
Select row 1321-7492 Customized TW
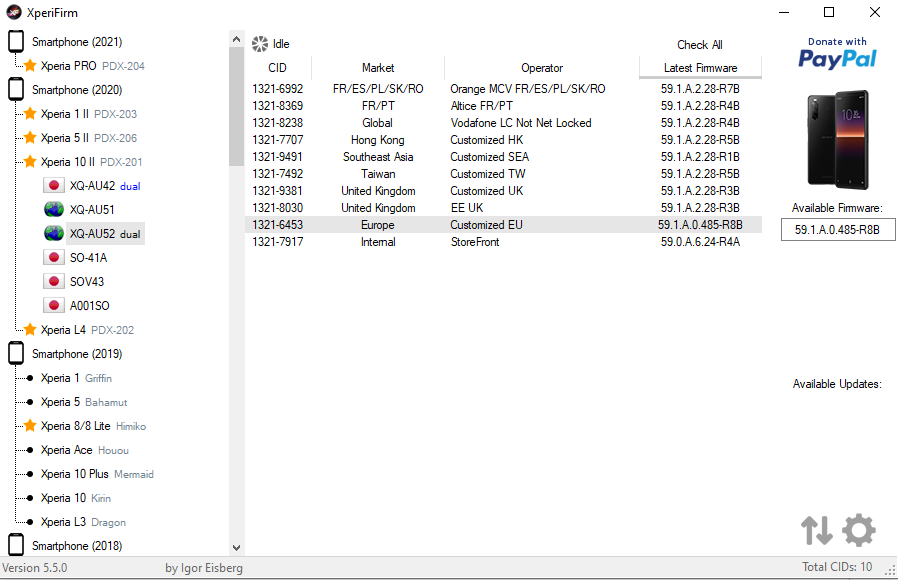tap(504, 173)
